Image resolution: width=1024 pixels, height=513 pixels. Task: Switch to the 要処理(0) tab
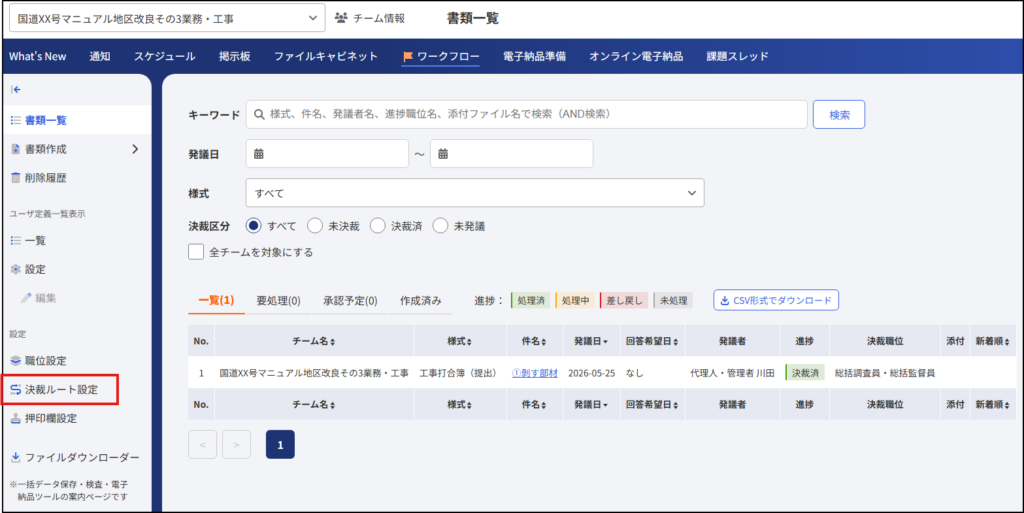tap(278, 301)
